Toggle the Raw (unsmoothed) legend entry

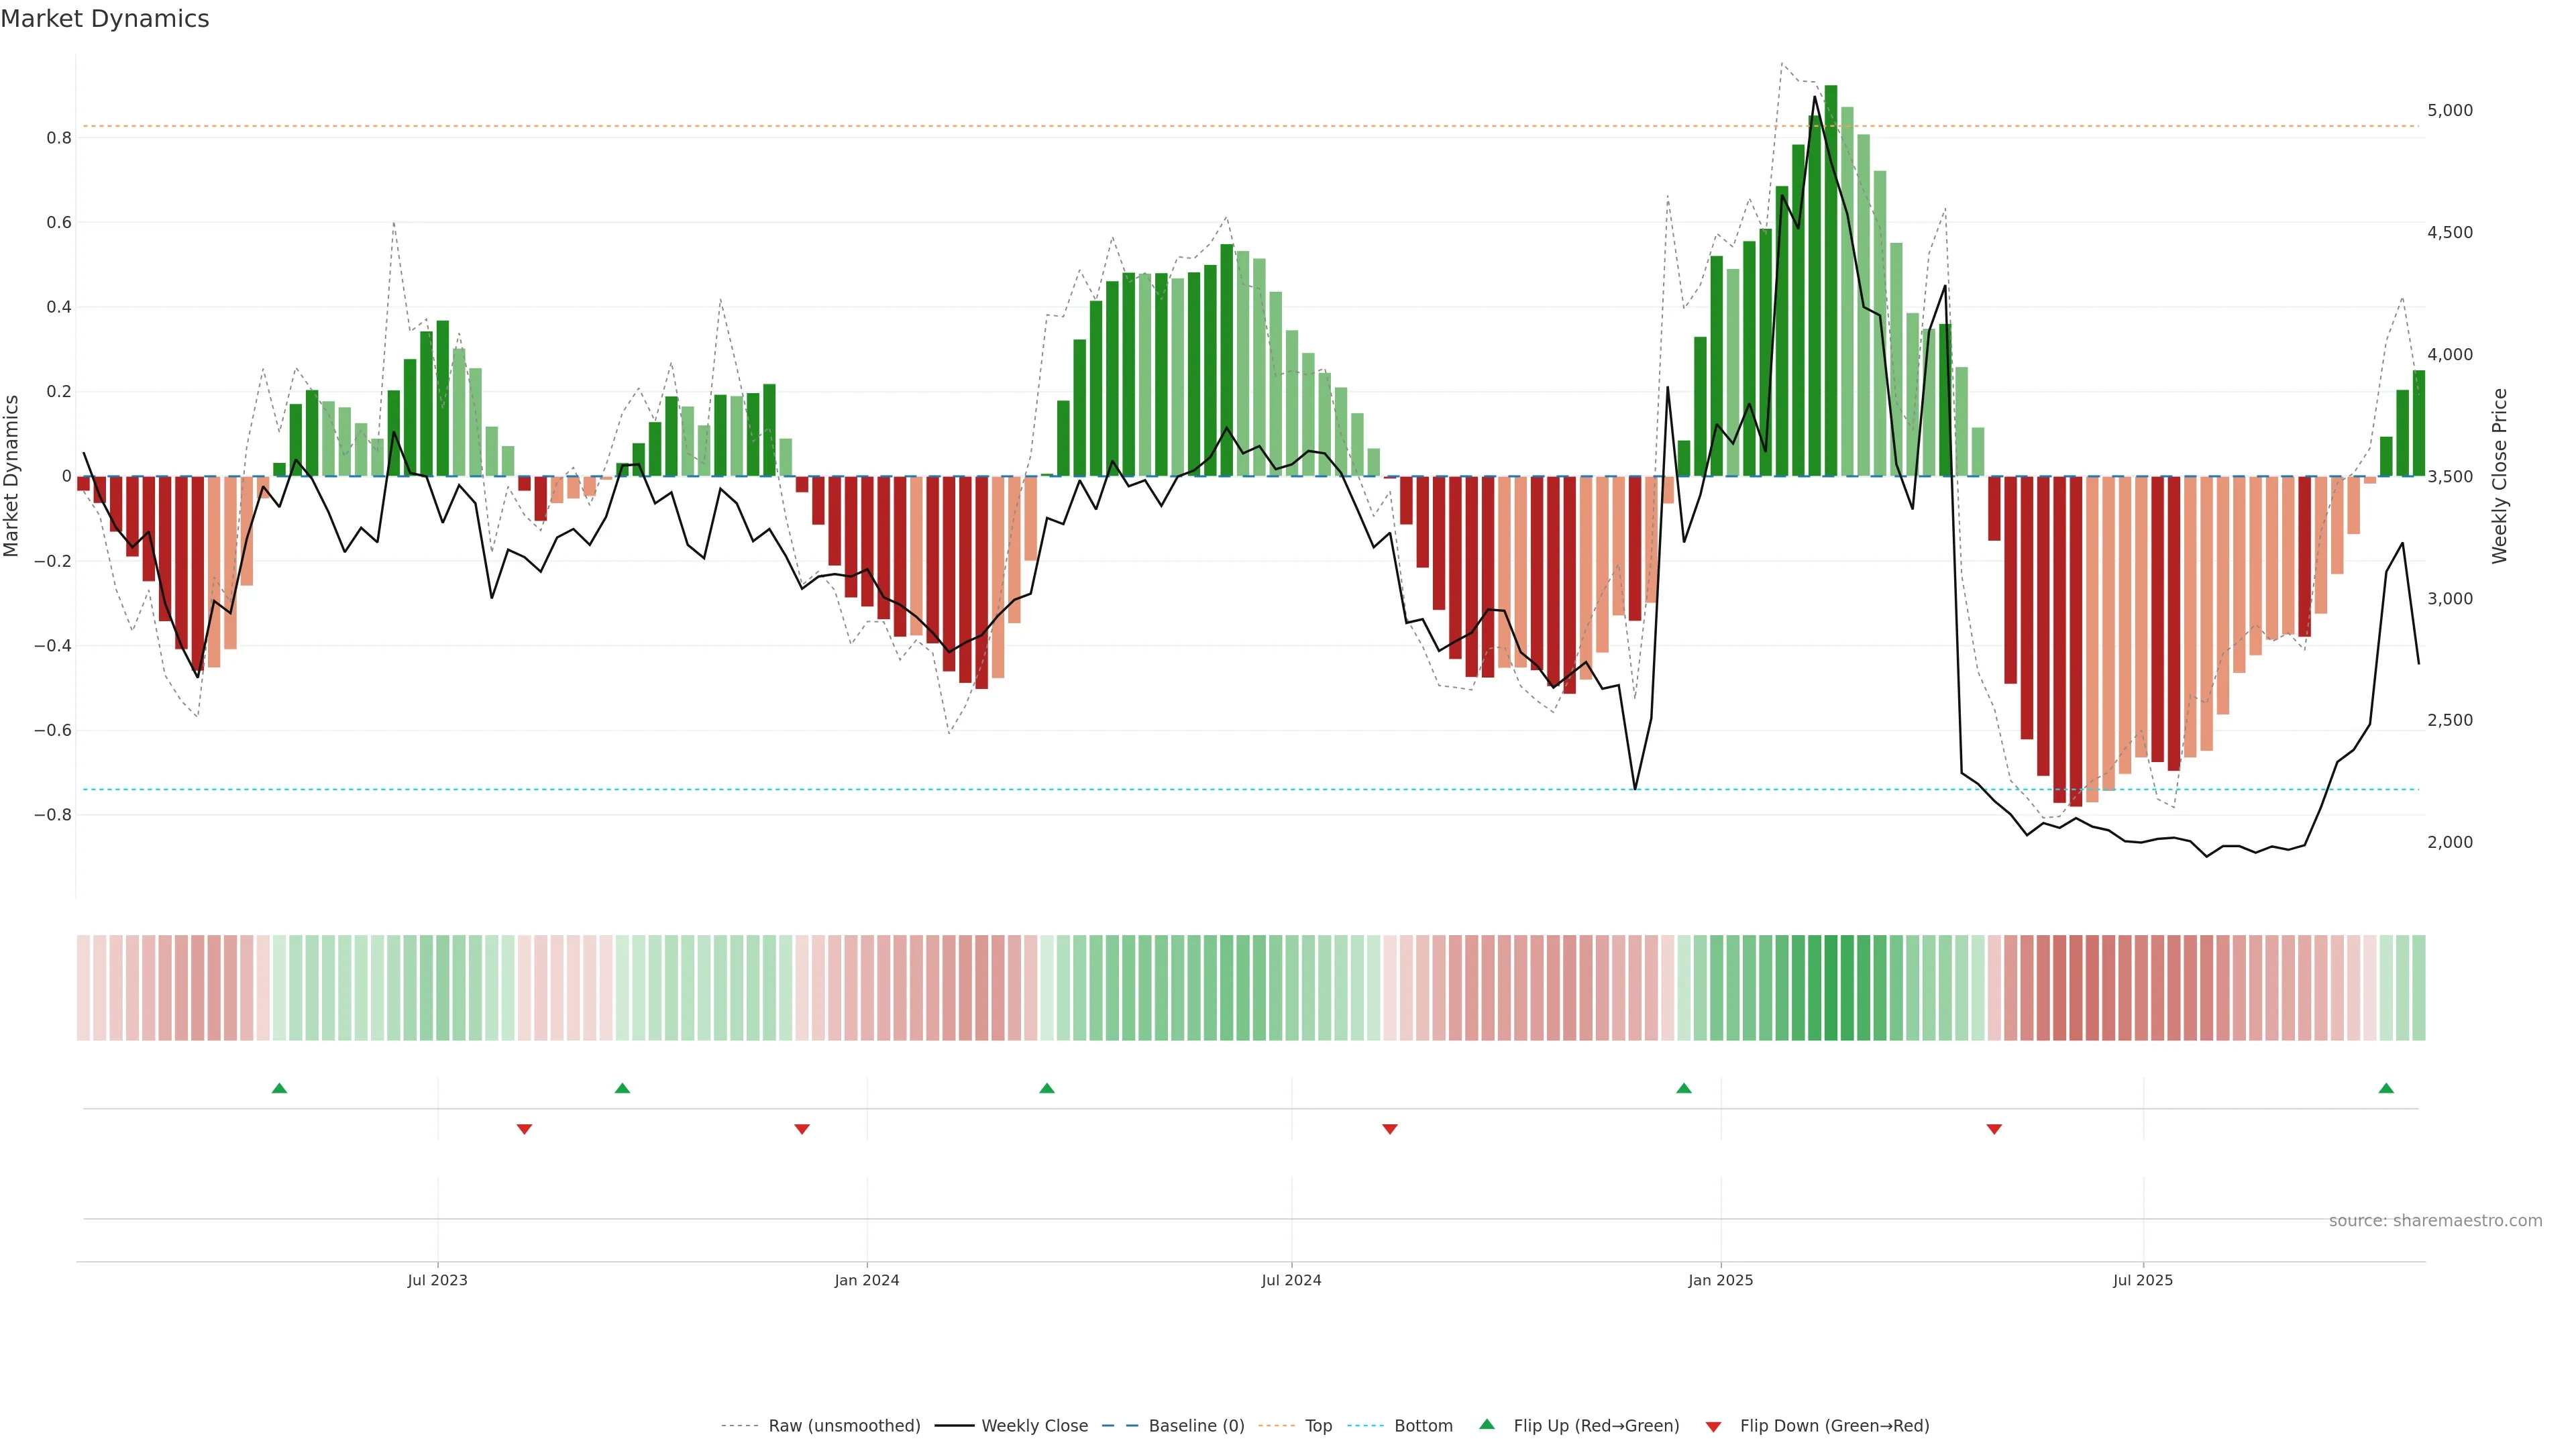point(844,1426)
